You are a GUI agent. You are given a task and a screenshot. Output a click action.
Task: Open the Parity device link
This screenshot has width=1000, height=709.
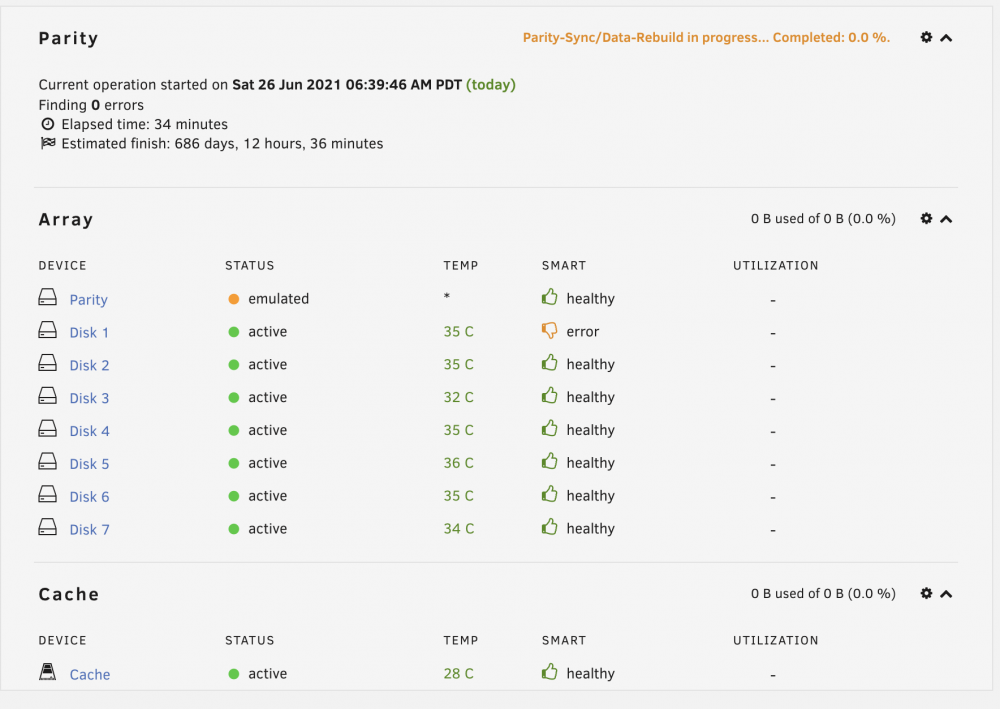pyautogui.click(x=89, y=300)
